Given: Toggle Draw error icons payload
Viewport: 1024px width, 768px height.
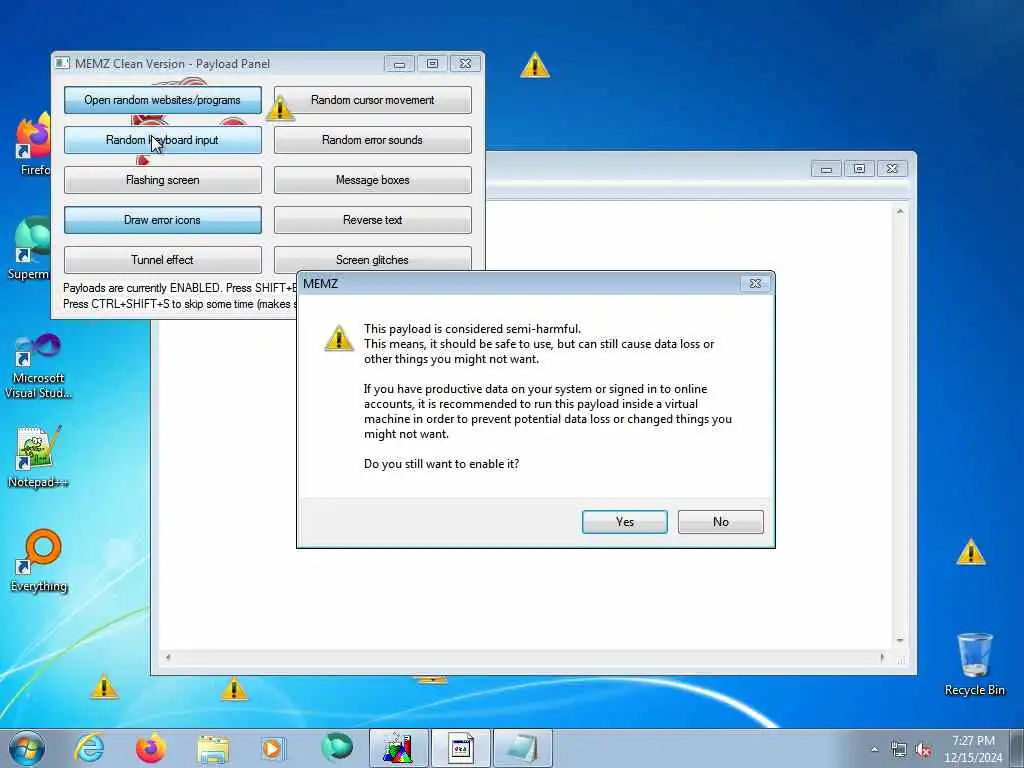Looking at the screenshot, I should coord(163,220).
